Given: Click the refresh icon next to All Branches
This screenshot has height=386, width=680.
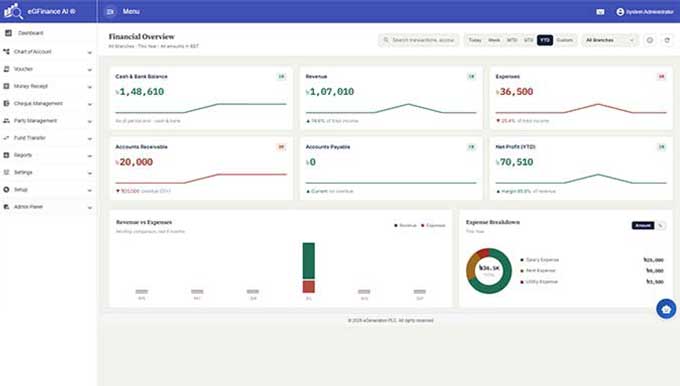Looking at the screenshot, I should tap(667, 40).
